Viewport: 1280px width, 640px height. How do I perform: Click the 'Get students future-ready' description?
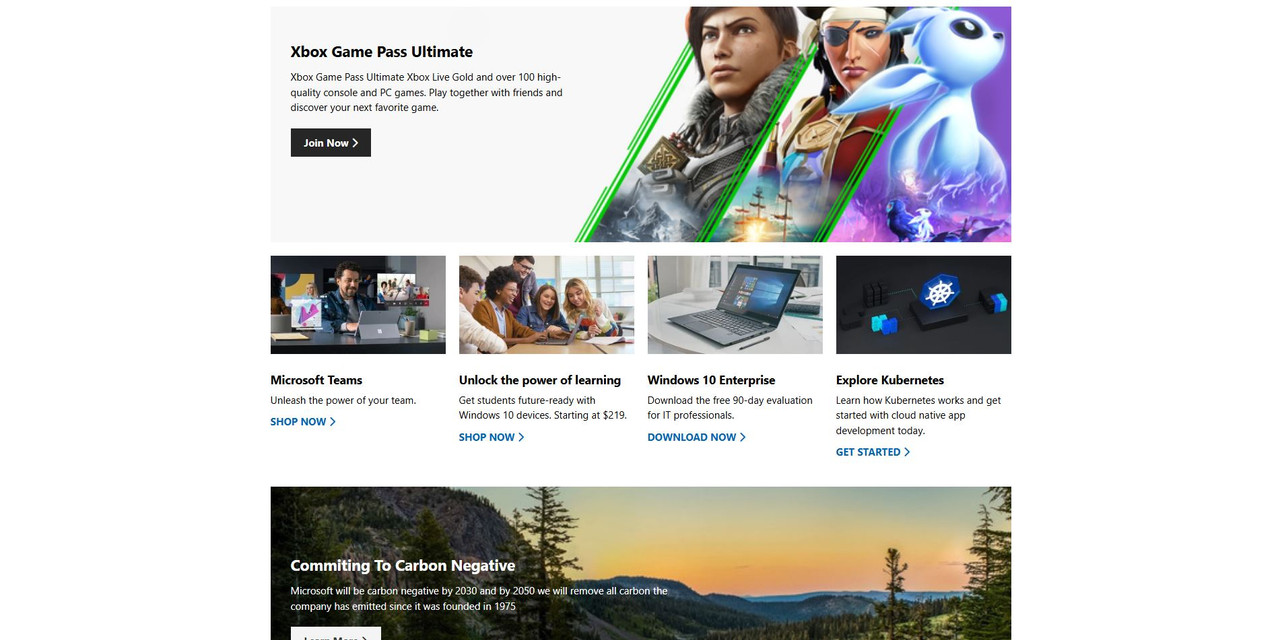click(x=543, y=408)
